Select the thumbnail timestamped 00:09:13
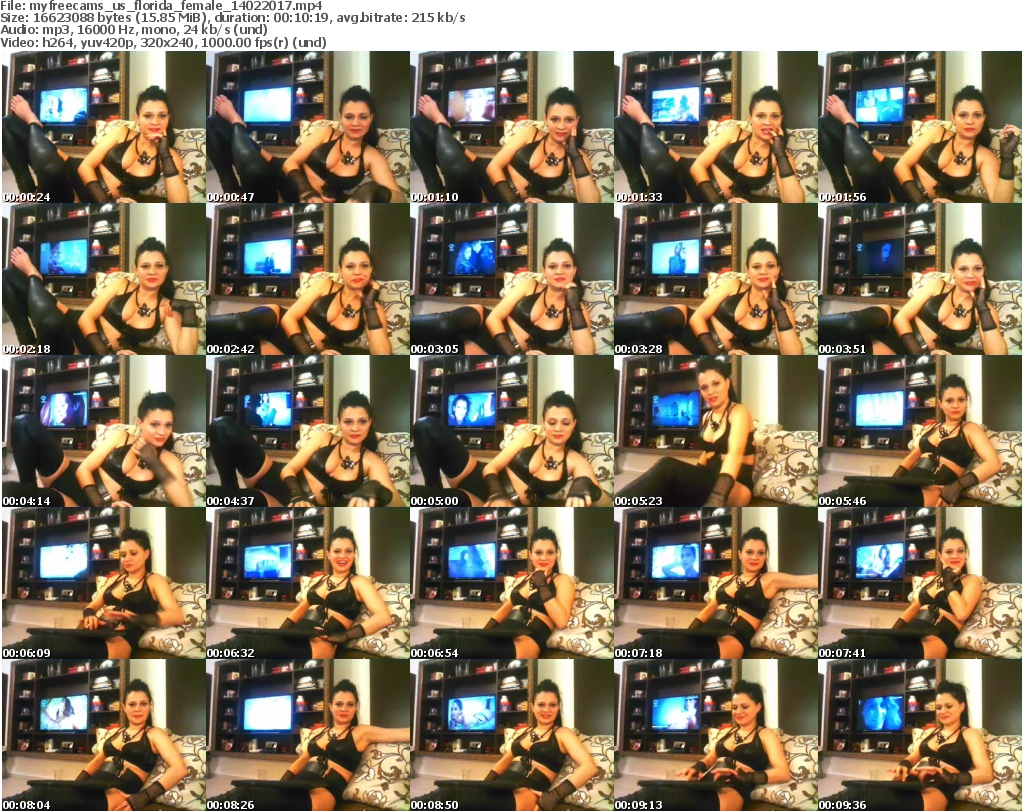This screenshot has width=1024, height=811. pyautogui.click(x=716, y=735)
